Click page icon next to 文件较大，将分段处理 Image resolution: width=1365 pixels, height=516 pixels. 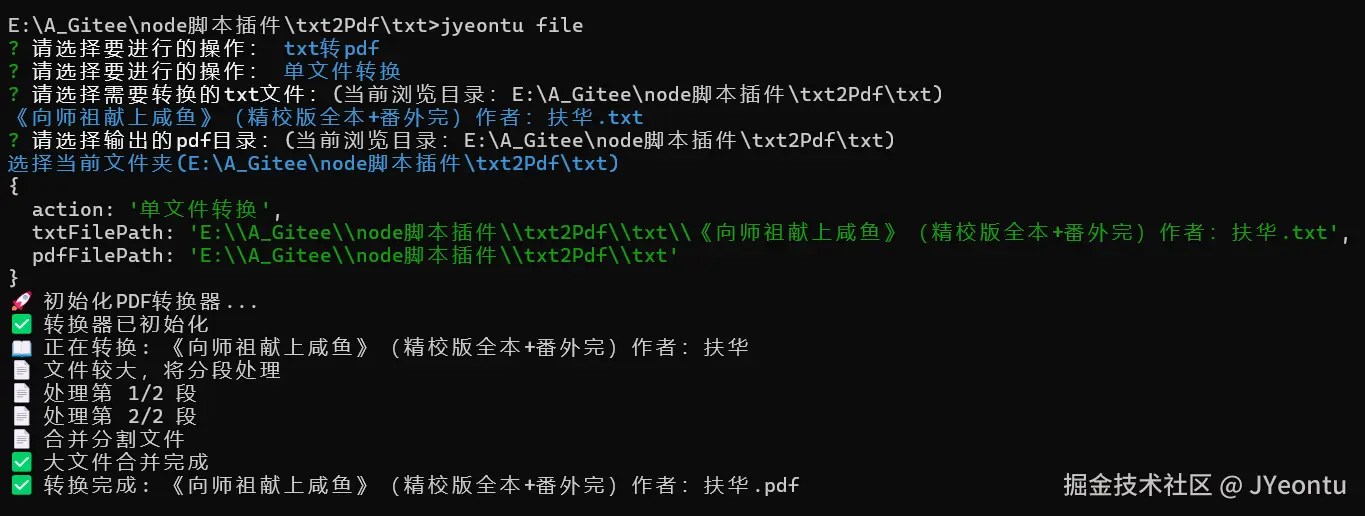point(21,370)
